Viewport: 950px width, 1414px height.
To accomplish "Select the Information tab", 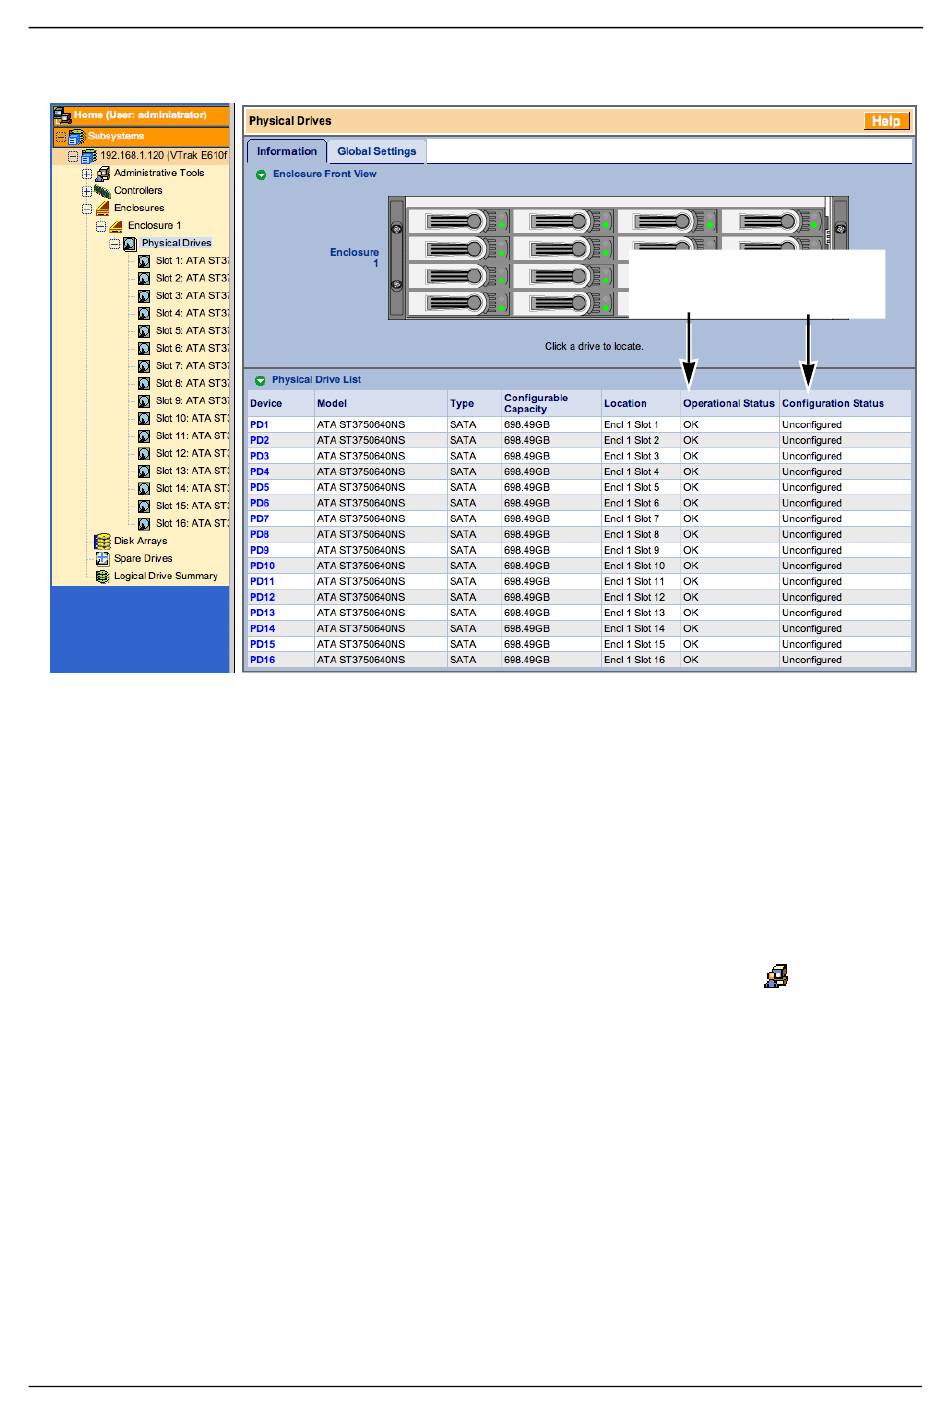I will (286, 152).
